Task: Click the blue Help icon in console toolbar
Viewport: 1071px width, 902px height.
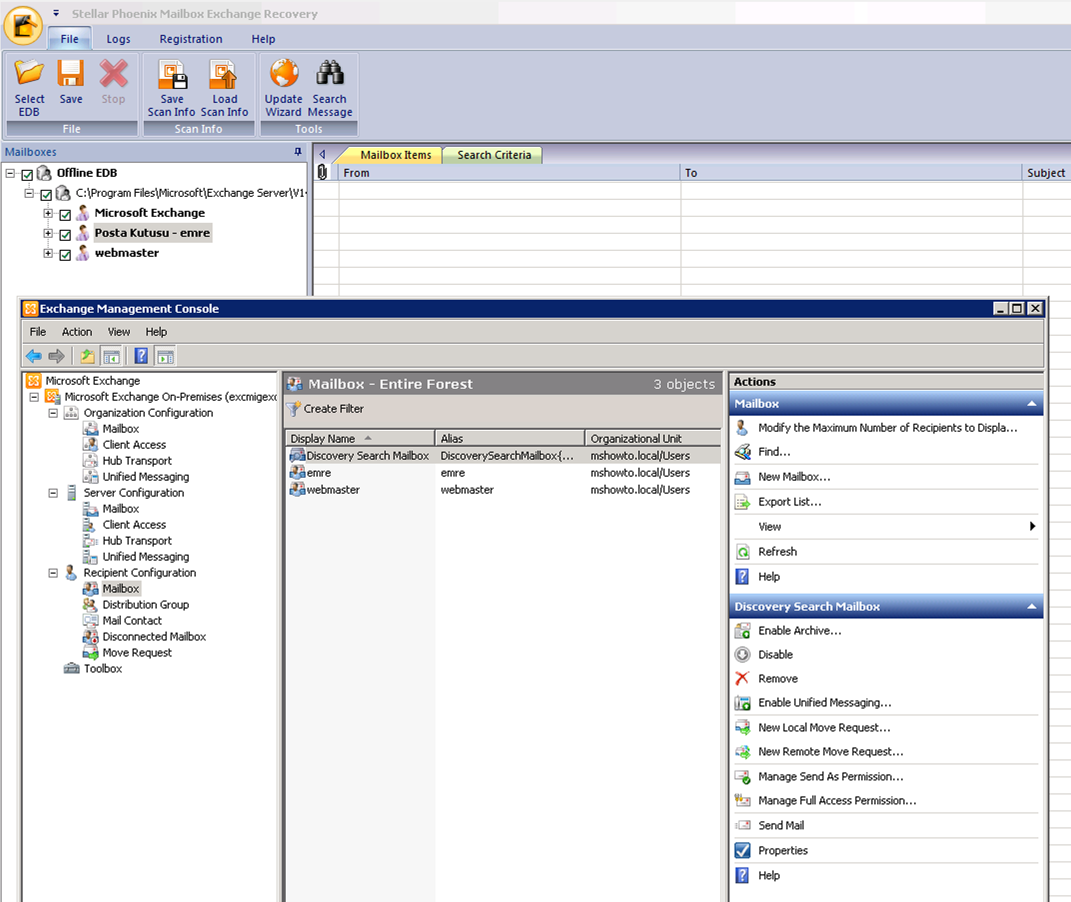Action: 141,356
